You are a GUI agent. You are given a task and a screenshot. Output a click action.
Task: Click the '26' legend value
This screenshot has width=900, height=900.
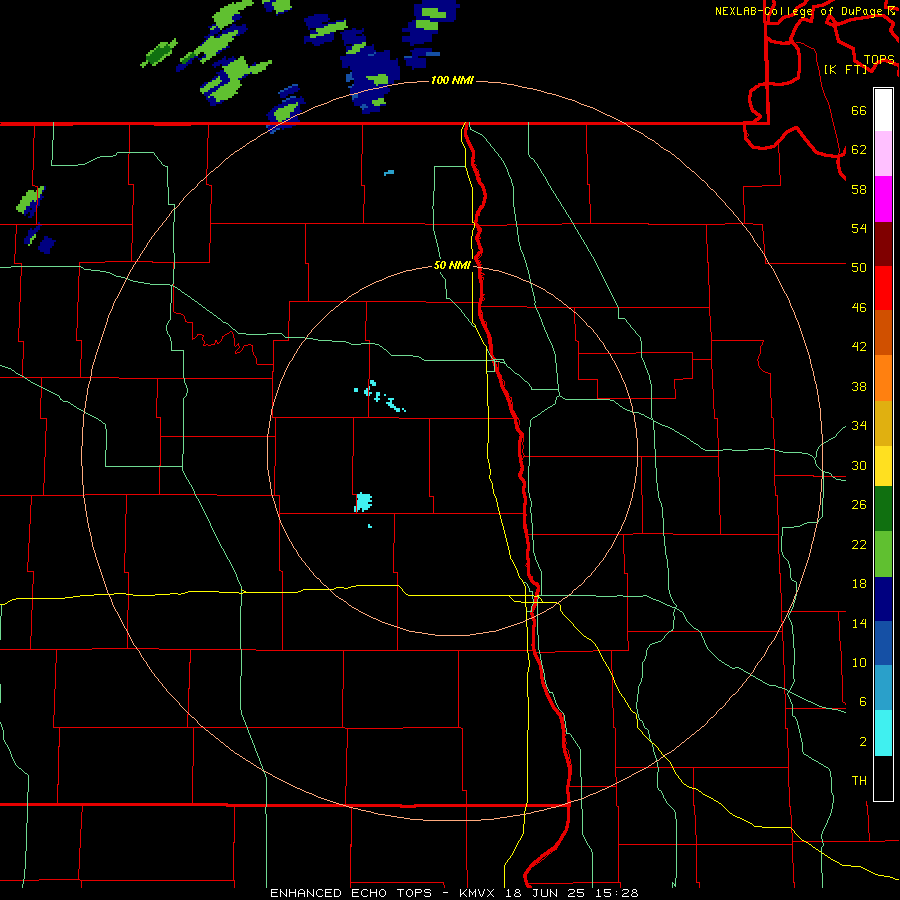(x=859, y=505)
